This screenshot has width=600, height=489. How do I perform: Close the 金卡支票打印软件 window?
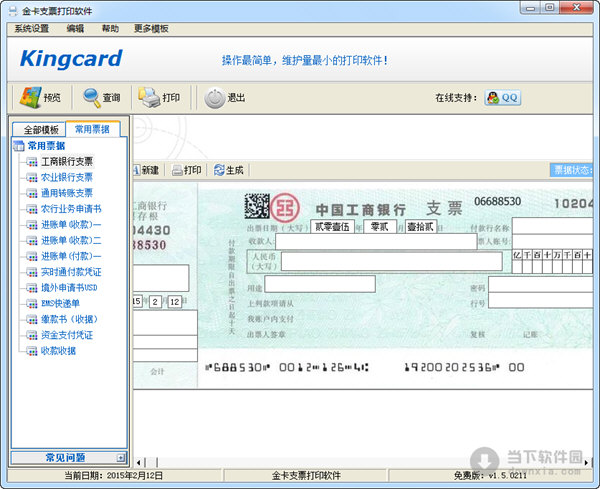[576, 7]
